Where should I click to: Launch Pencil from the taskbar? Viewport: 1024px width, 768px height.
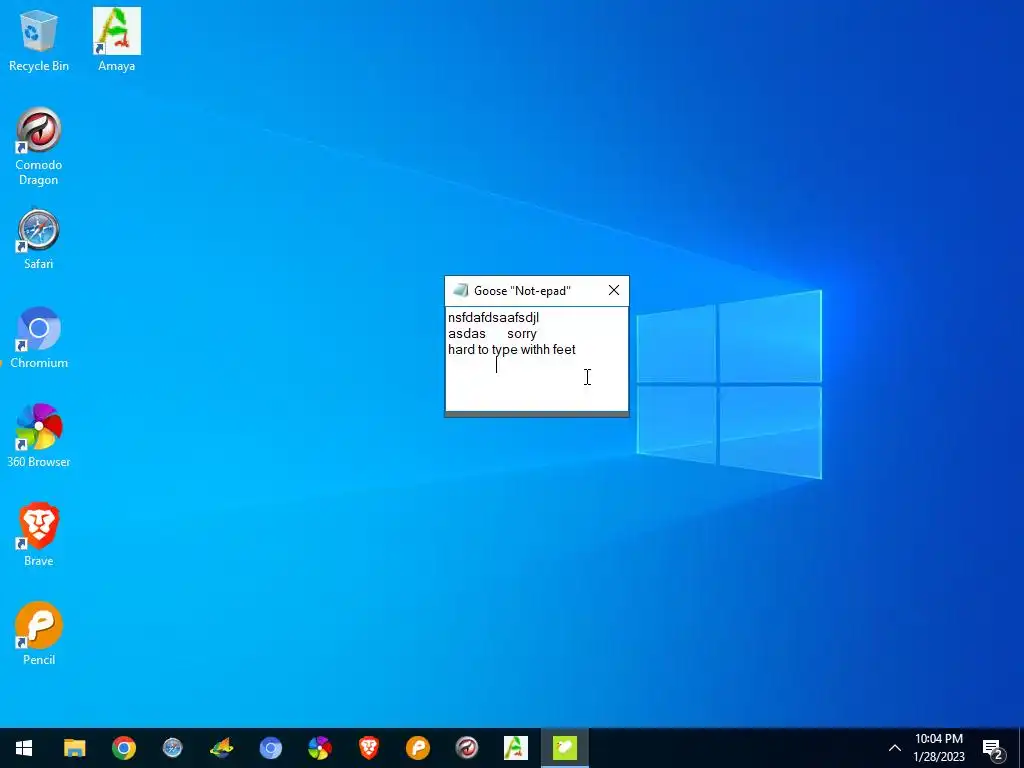click(417, 748)
